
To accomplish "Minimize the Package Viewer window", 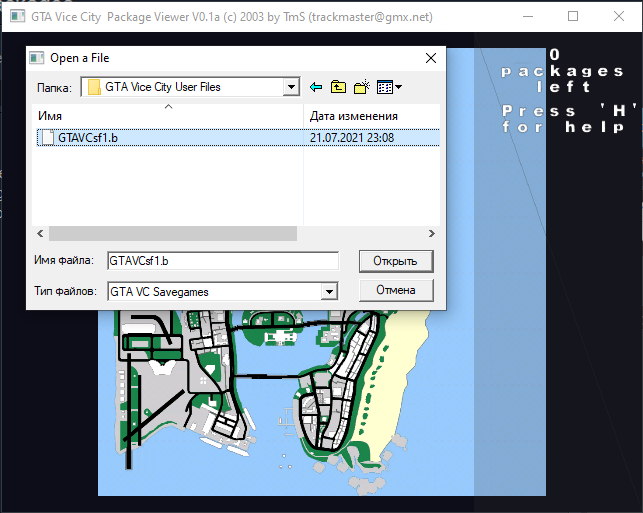I will coord(528,16).
